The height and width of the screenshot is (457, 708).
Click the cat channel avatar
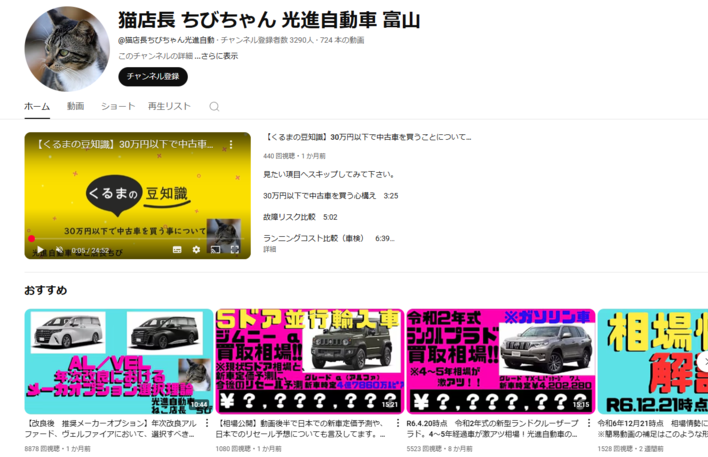[x=66, y=48]
